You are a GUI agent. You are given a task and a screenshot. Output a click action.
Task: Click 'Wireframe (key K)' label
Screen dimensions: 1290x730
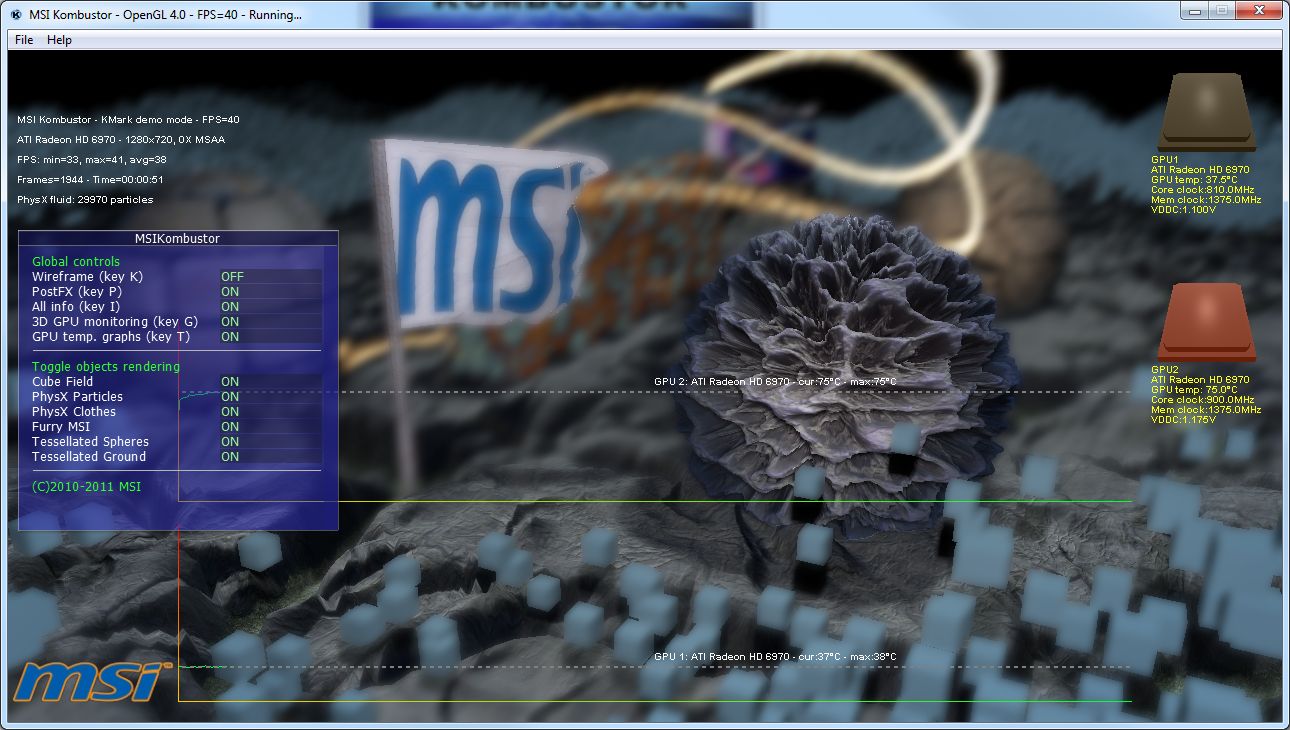point(87,277)
